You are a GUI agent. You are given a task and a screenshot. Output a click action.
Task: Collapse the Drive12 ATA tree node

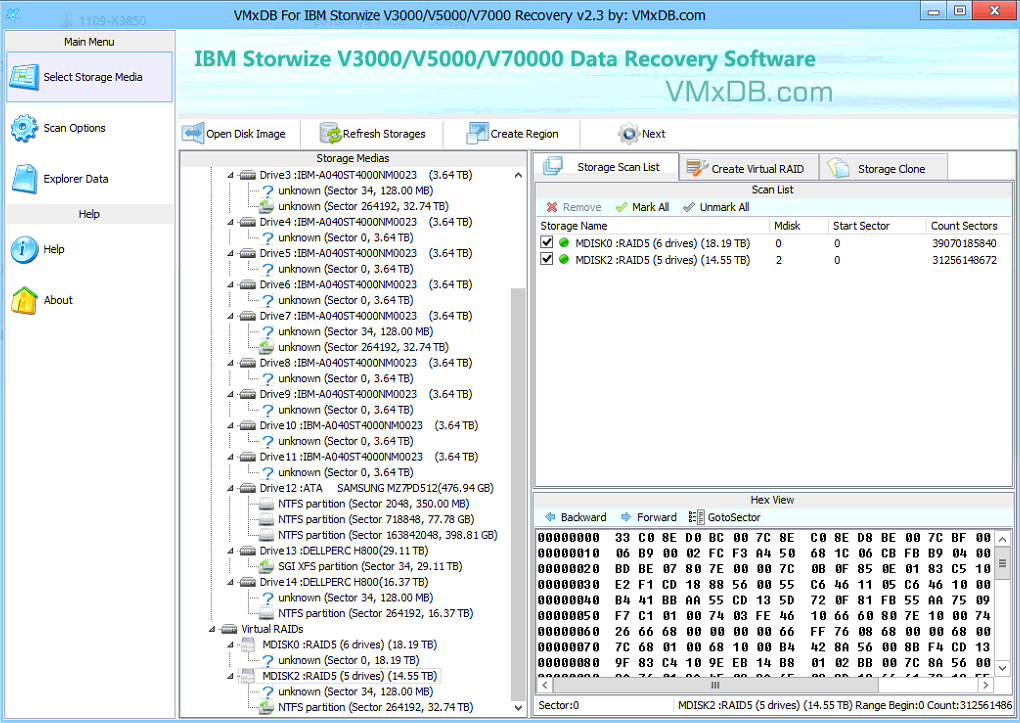tap(230, 488)
